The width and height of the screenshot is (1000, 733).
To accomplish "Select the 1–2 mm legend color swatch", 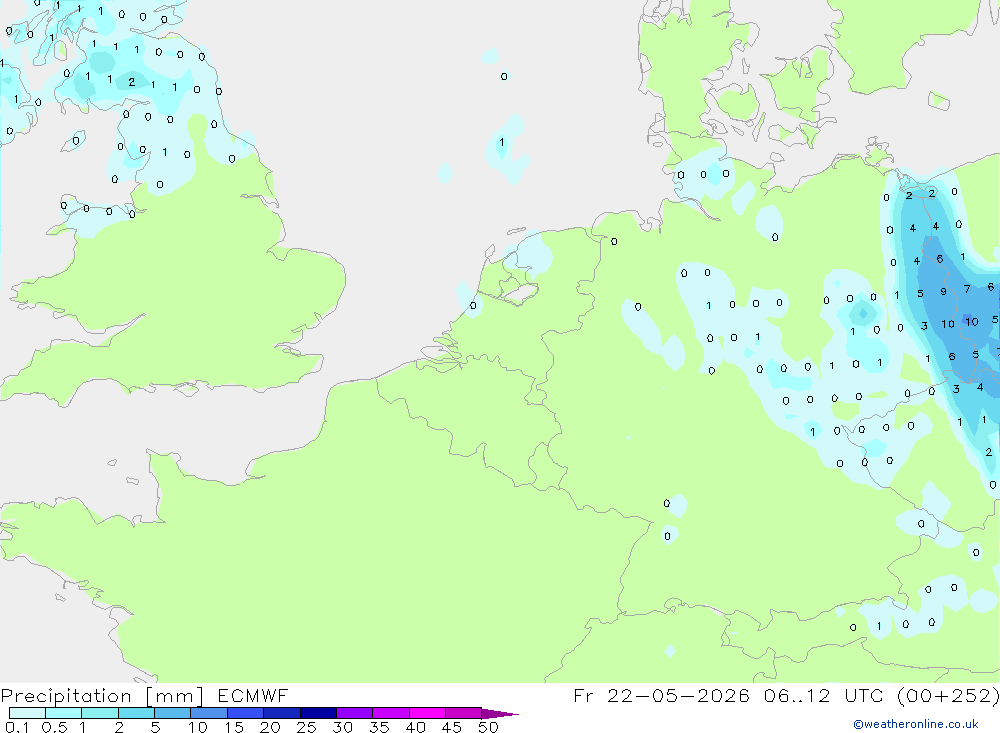I will pos(100,713).
